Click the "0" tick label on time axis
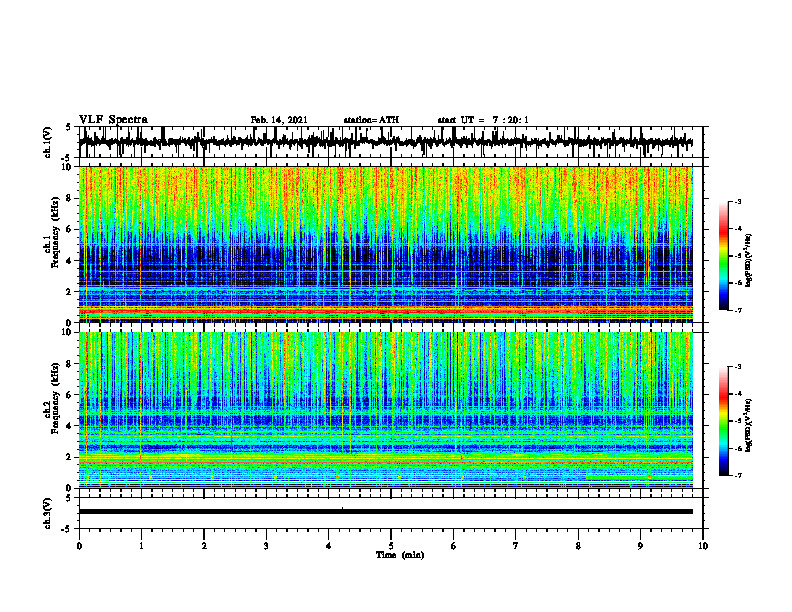 click(79, 546)
